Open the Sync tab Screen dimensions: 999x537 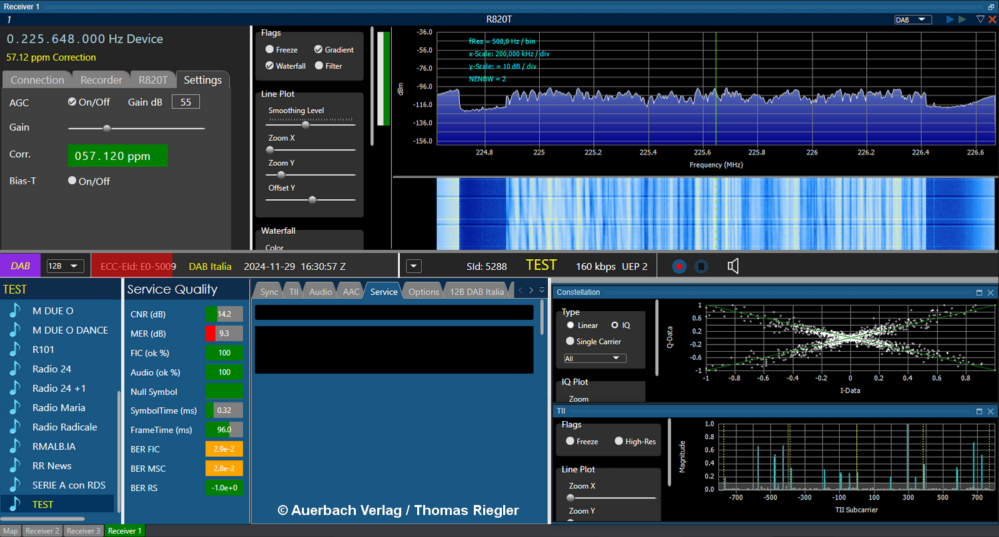tap(269, 292)
